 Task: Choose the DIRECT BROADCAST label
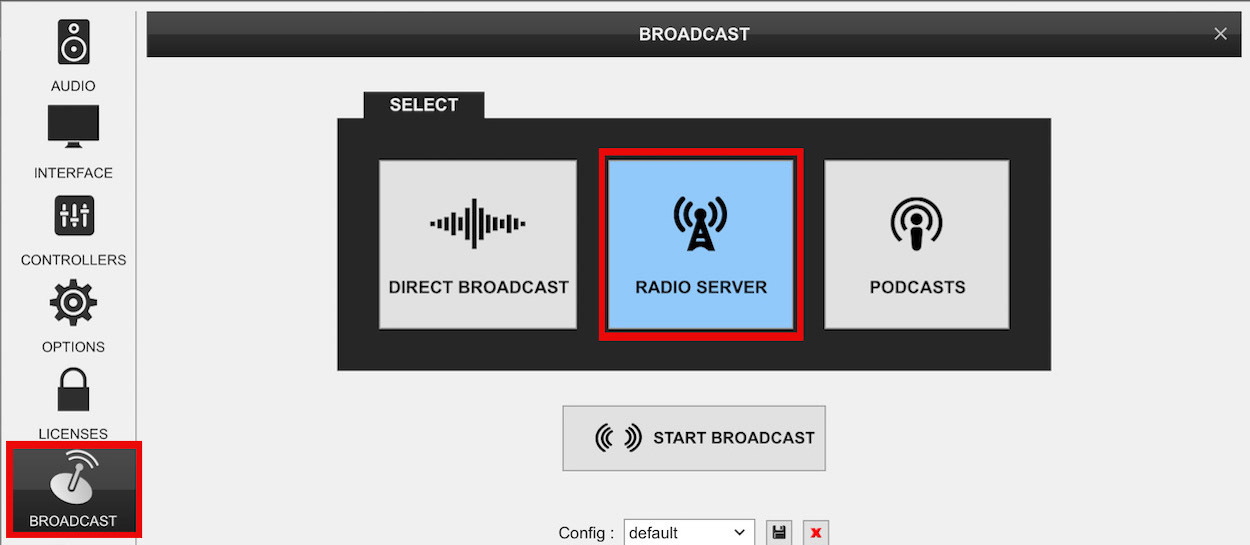pyautogui.click(x=478, y=287)
